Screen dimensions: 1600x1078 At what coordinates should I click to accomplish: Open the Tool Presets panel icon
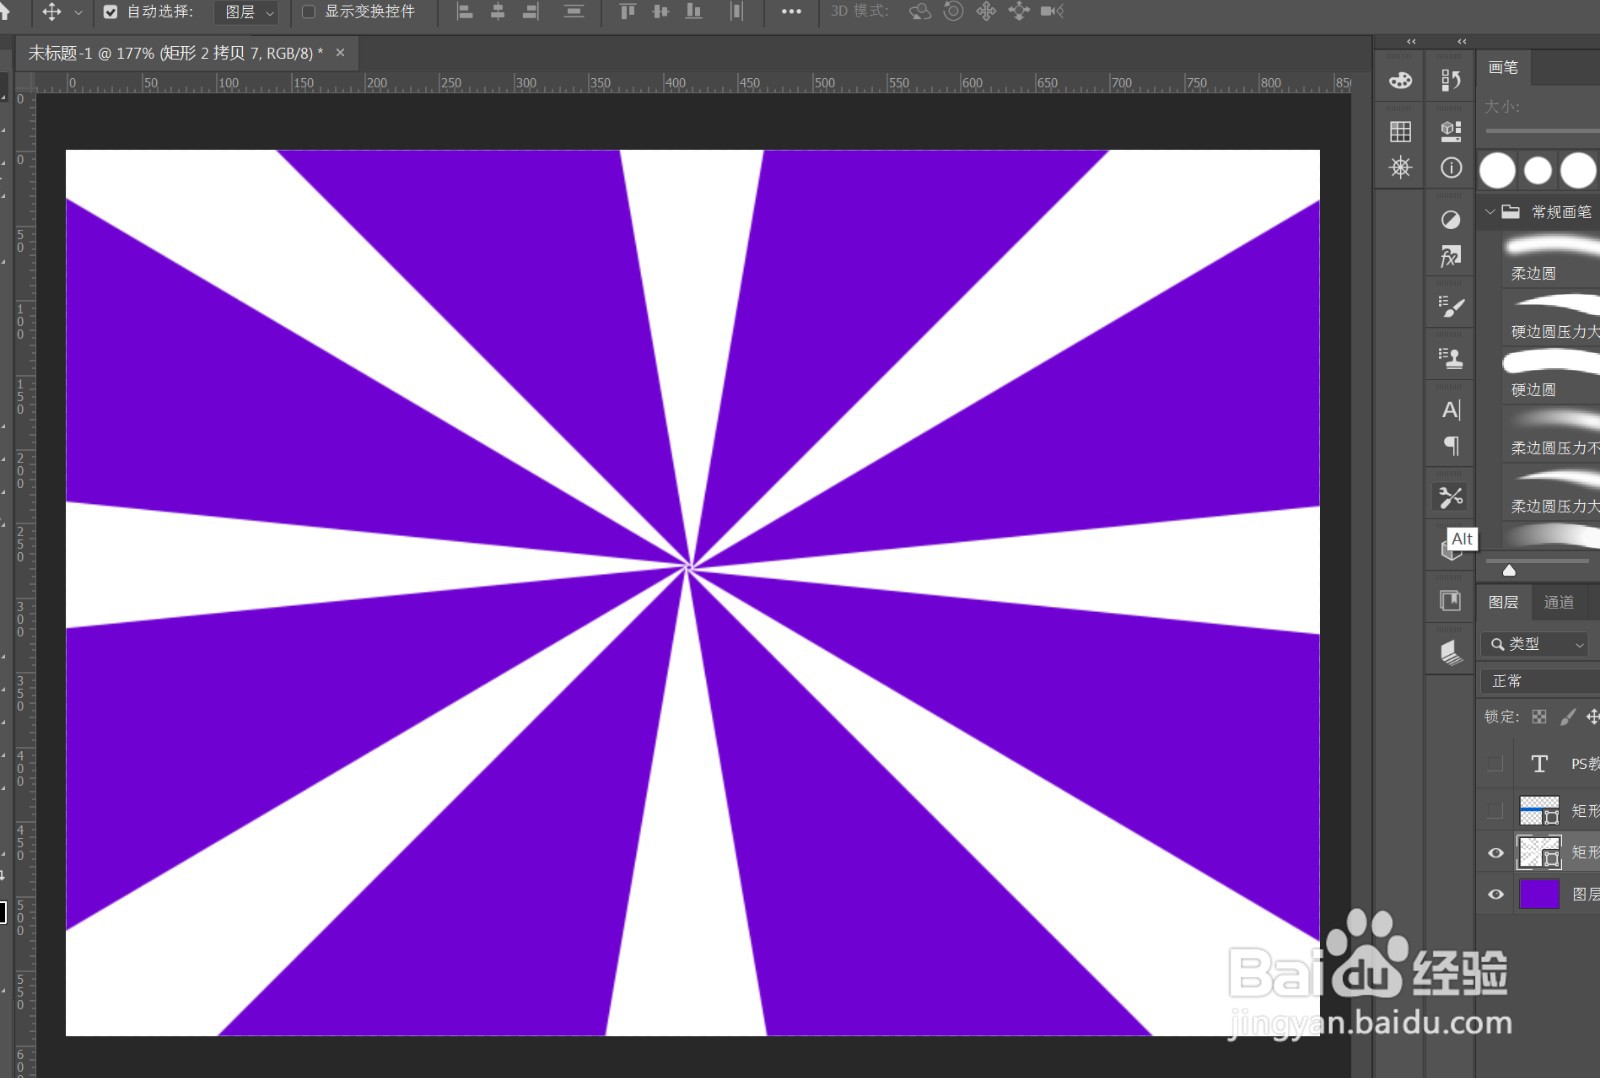click(1451, 497)
